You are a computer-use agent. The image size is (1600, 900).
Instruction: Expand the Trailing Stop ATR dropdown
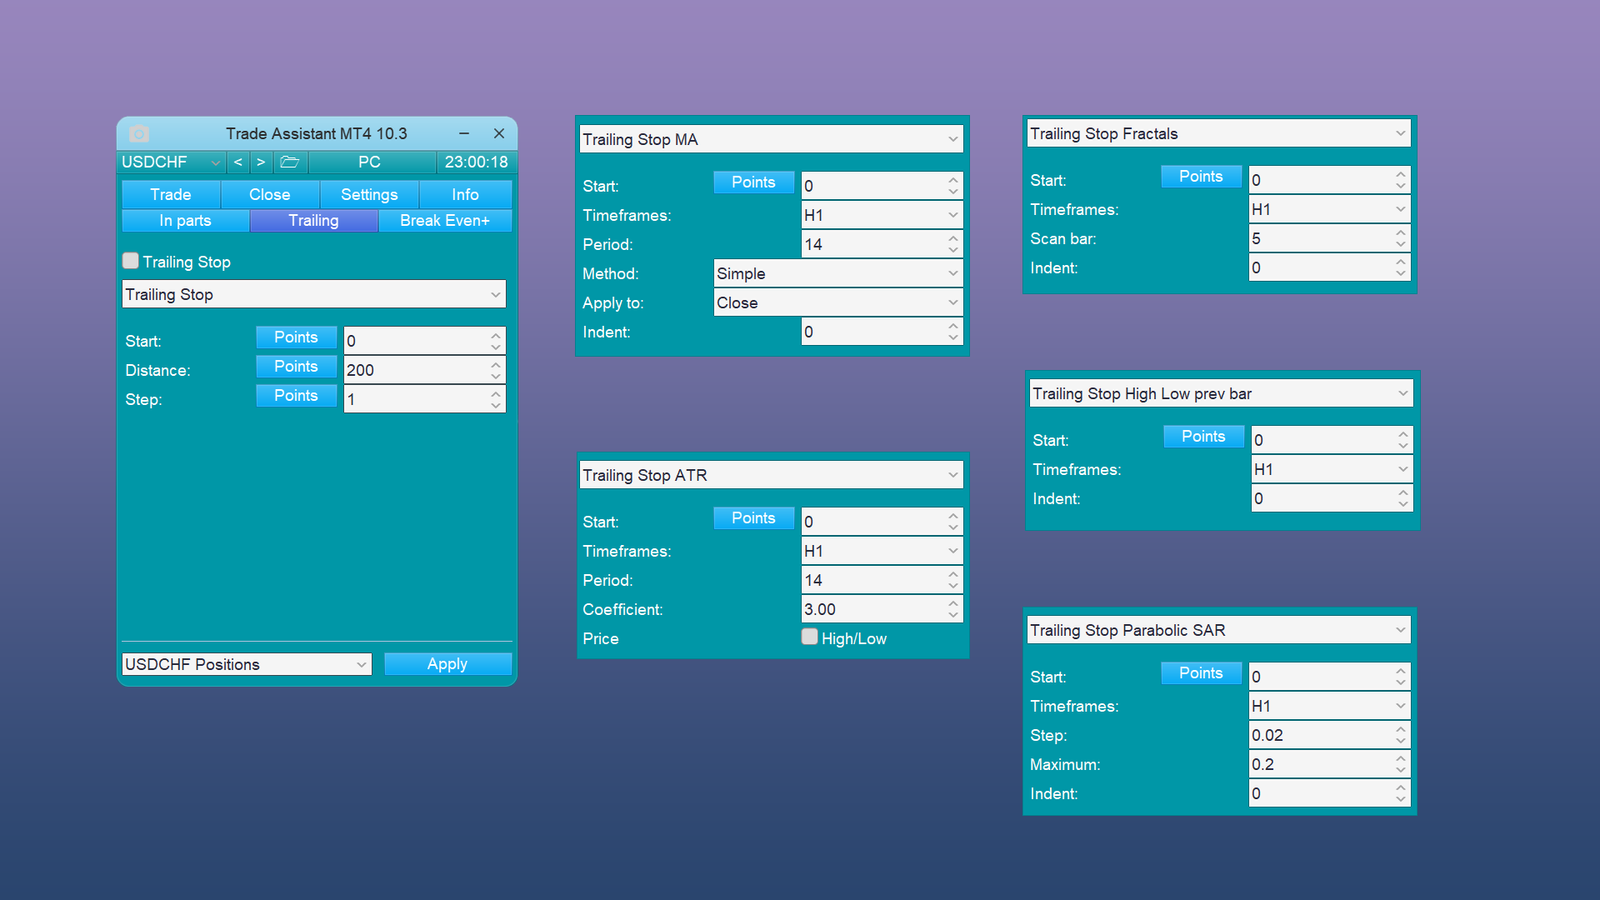coord(771,475)
